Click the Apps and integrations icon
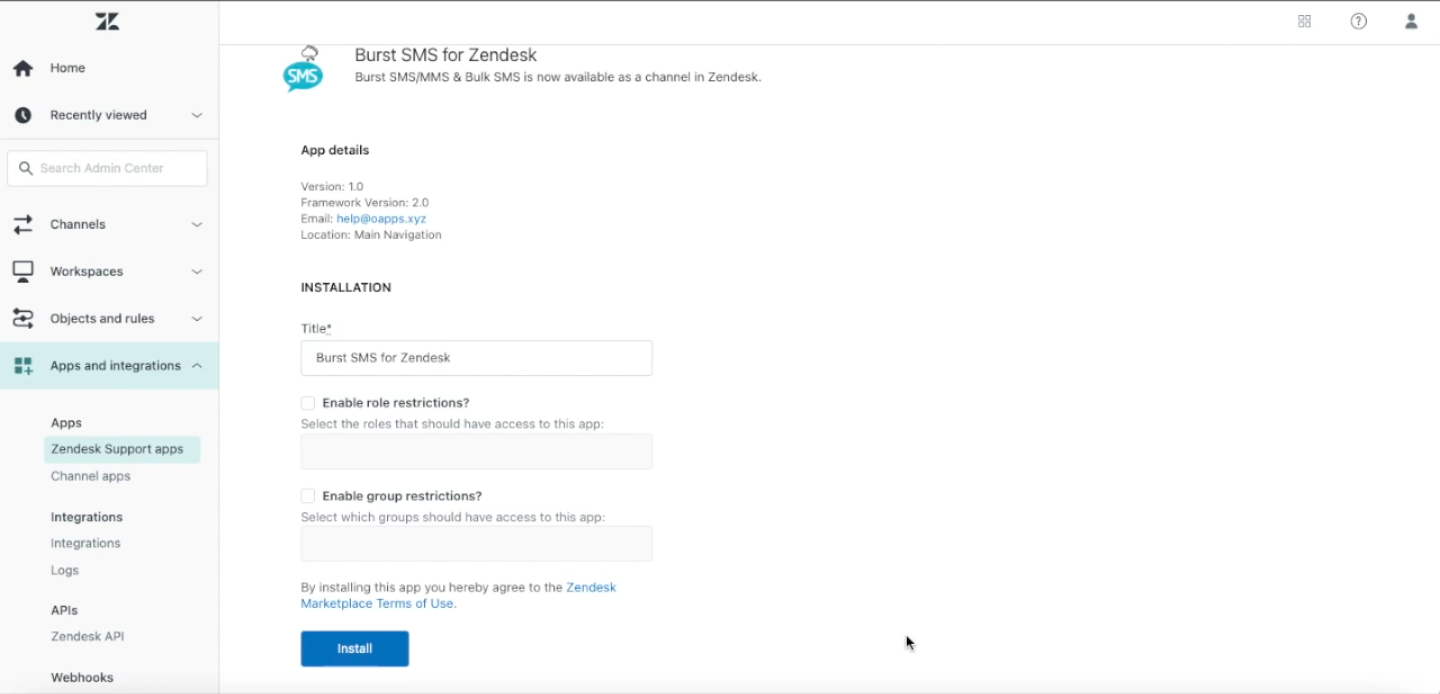This screenshot has width=1440, height=694. click(x=23, y=366)
